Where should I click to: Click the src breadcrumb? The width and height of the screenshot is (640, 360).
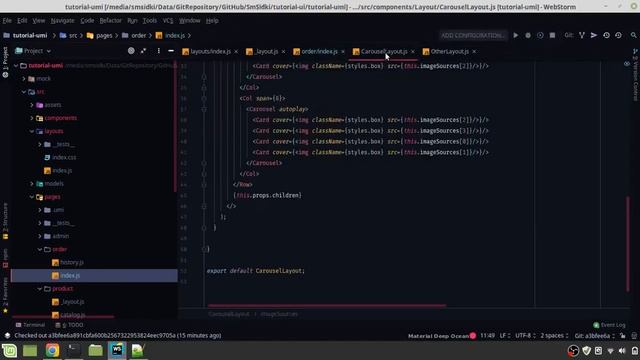click(x=69, y=36)
